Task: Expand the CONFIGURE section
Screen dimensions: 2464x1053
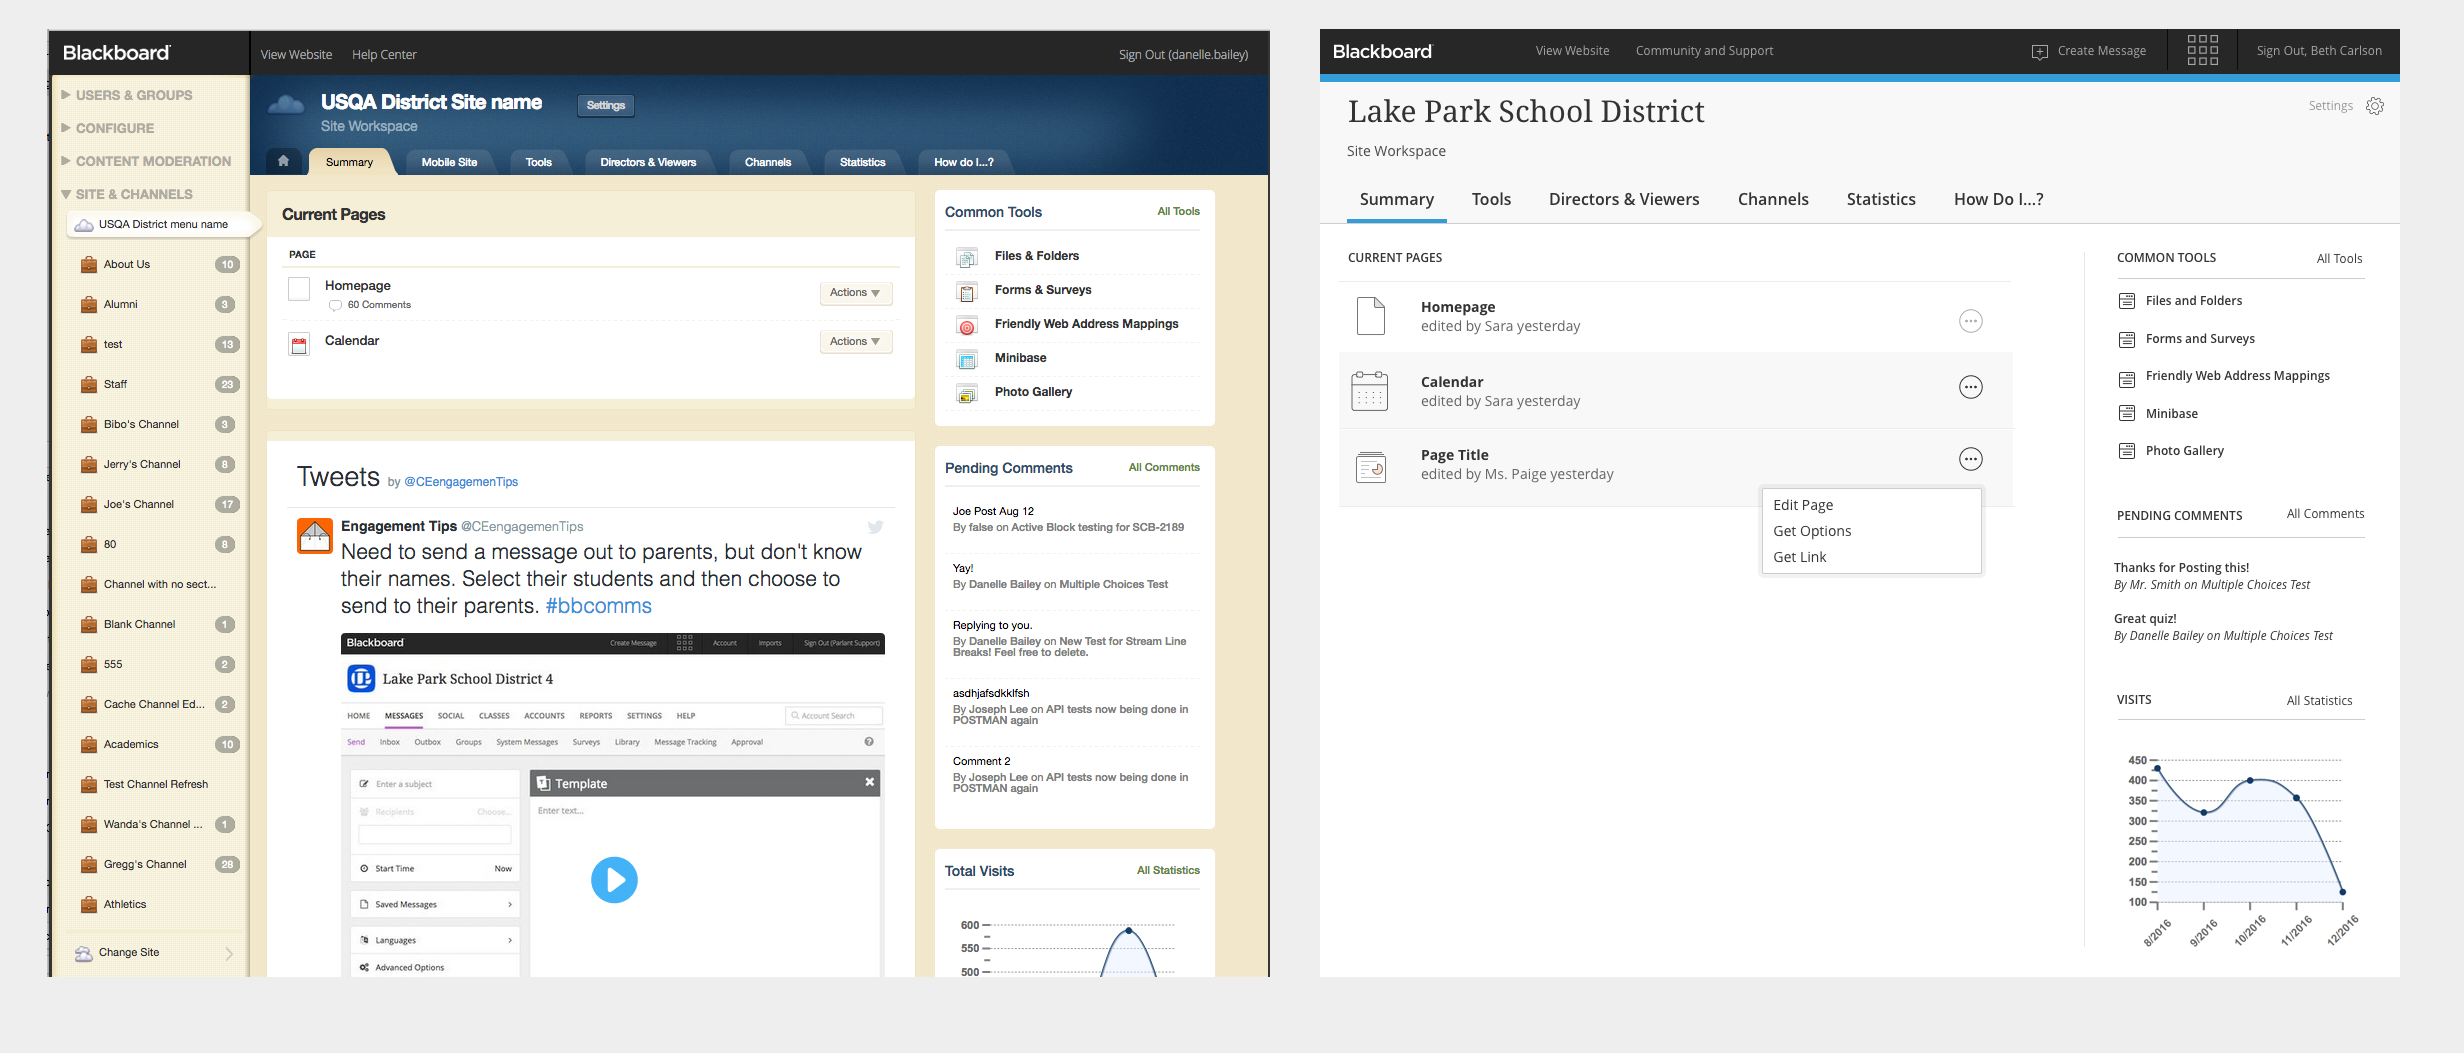Action: (107, 128)
